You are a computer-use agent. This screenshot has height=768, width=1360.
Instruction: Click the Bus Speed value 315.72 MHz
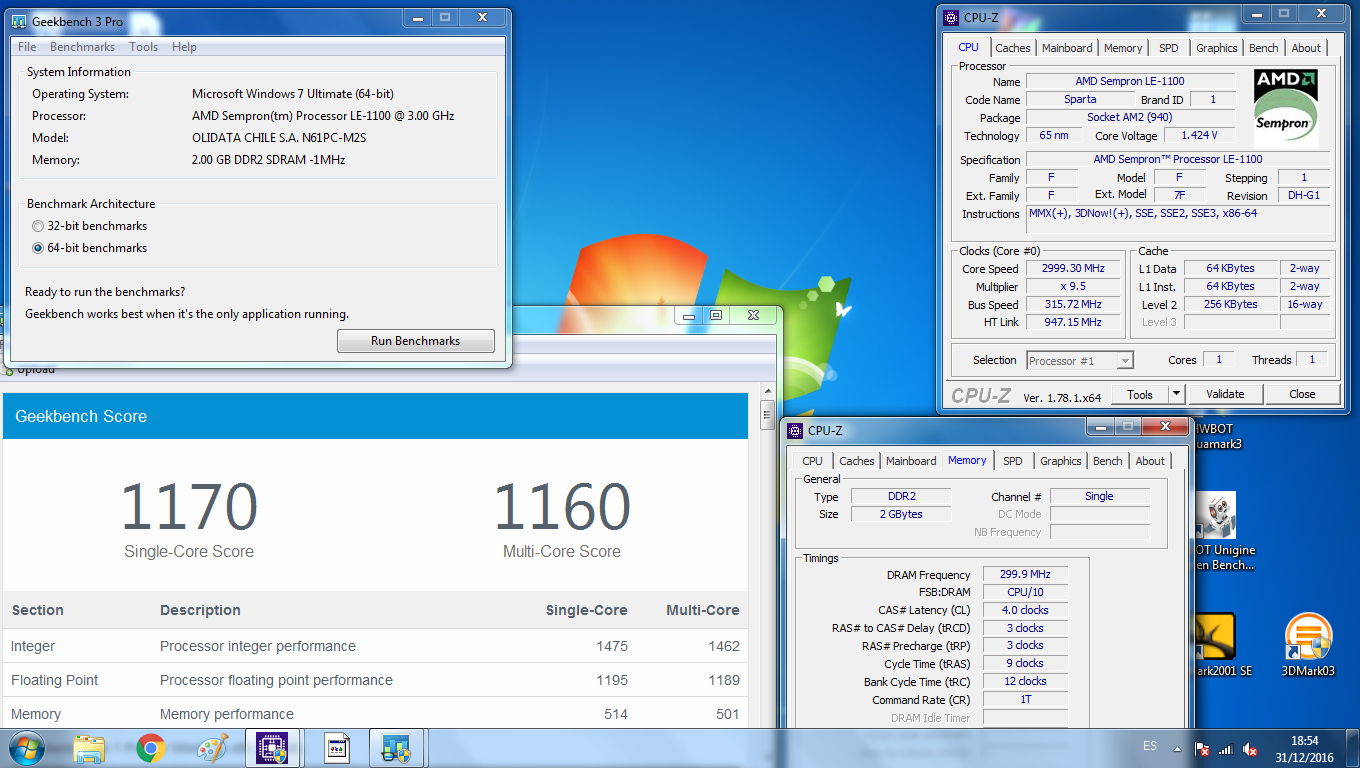(1072, 305)
